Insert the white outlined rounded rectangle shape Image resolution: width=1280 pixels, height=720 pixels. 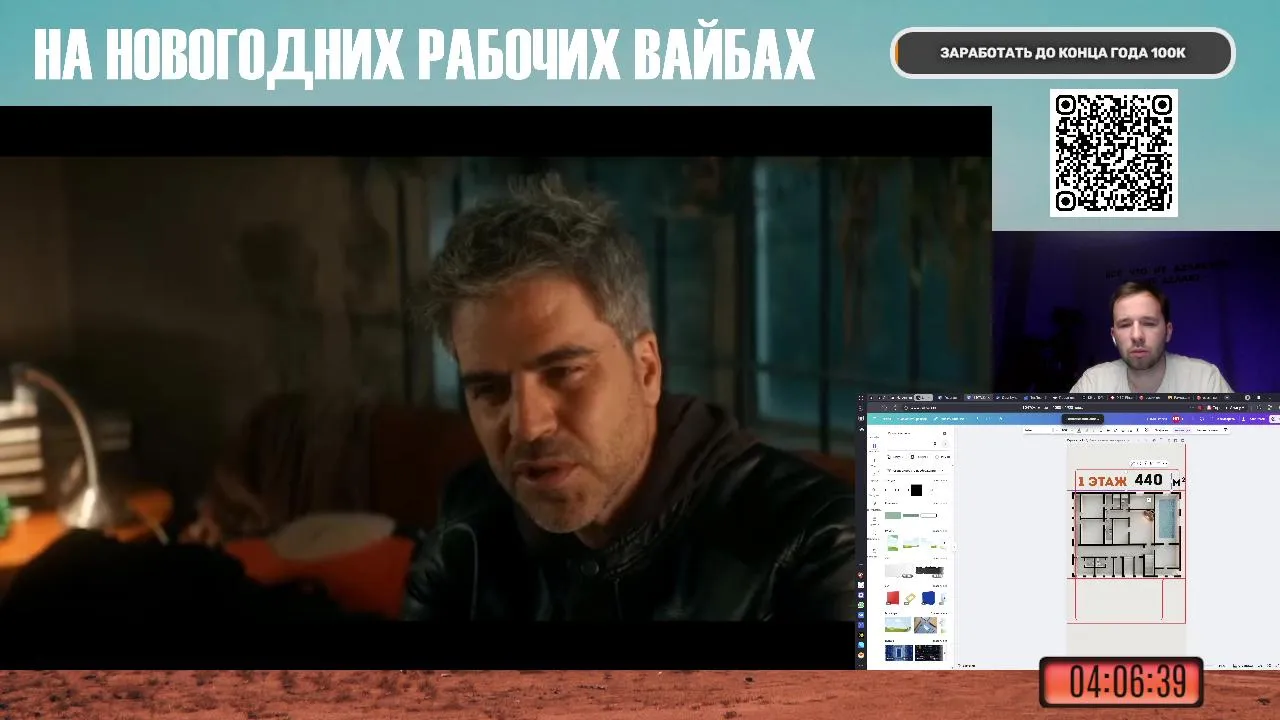tap(929, 515)
